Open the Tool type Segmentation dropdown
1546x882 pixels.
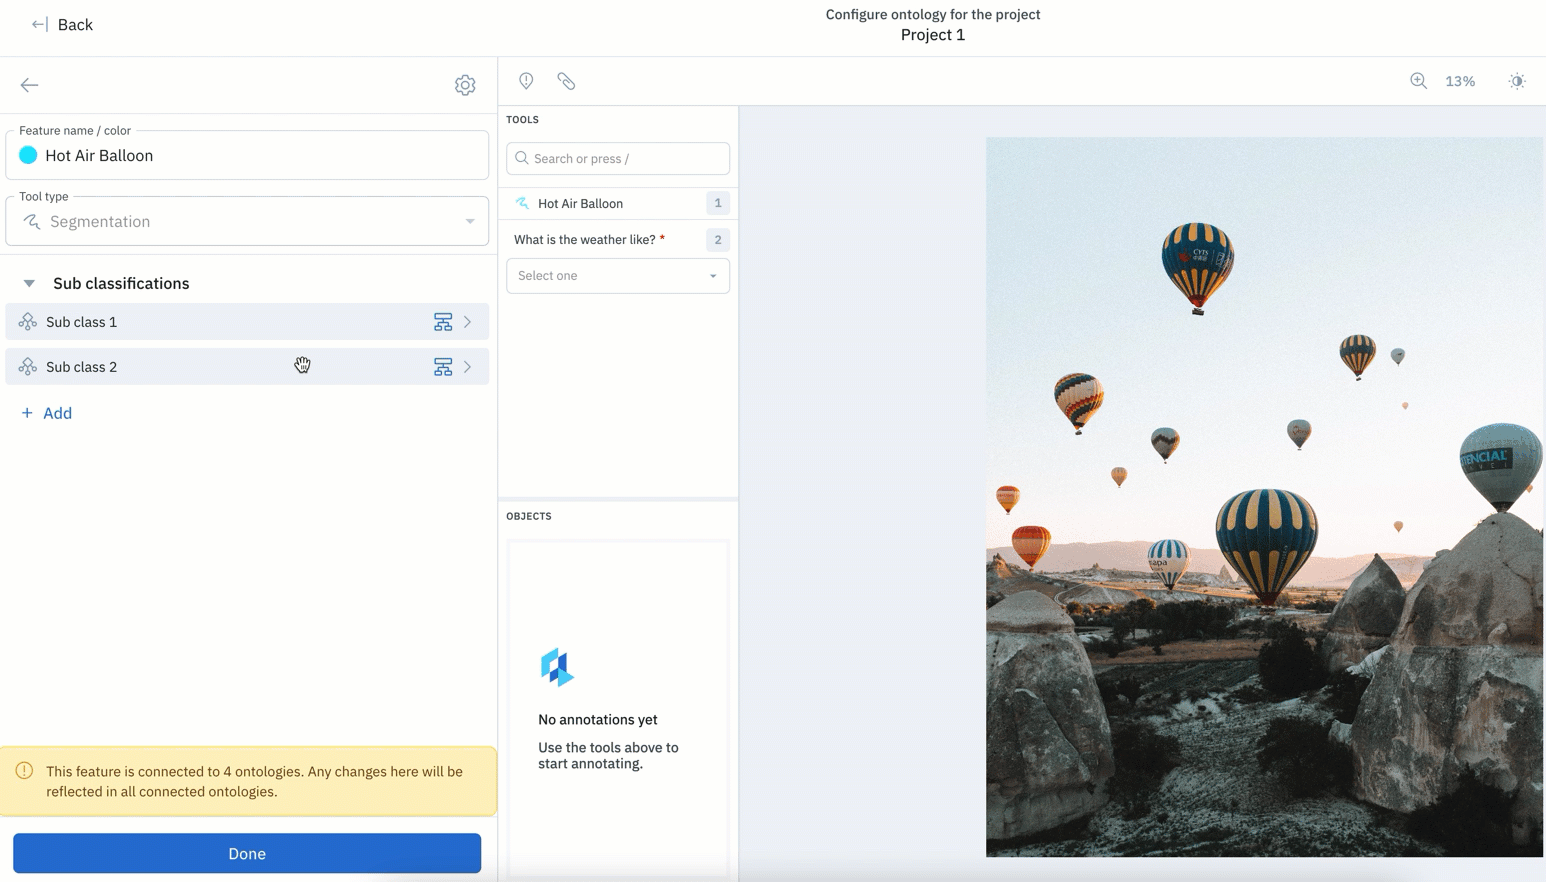click(x=247, y=221)
